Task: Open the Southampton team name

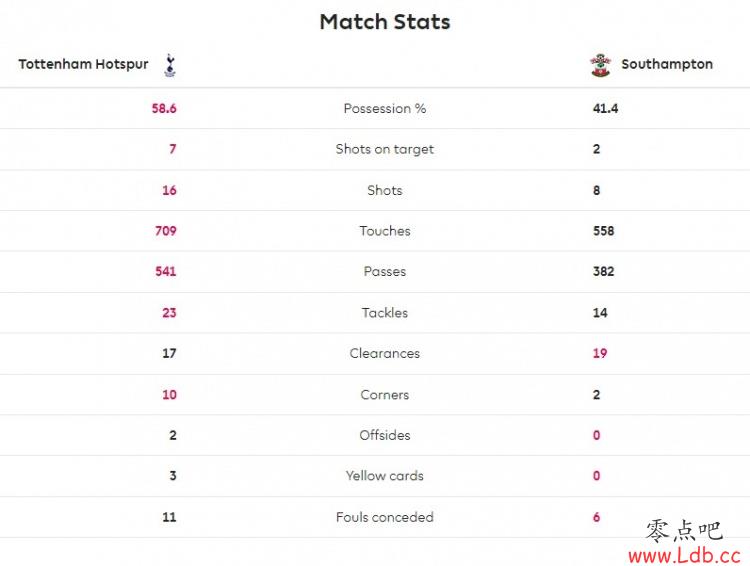Action: tap(667, 64)
